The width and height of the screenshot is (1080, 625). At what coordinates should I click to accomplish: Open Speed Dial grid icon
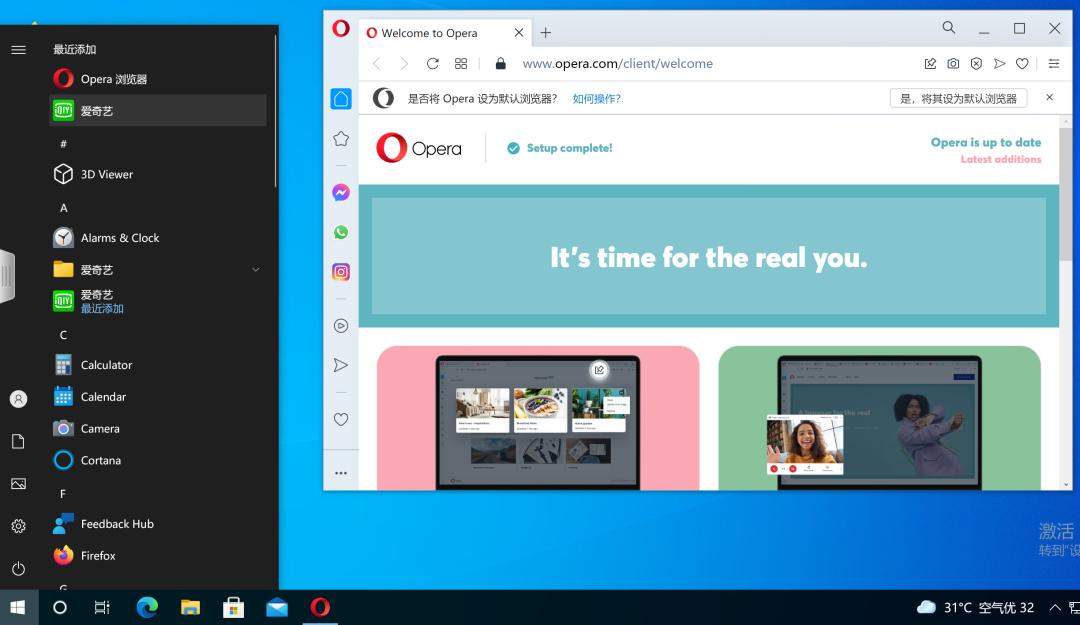[x=461, y=63]
